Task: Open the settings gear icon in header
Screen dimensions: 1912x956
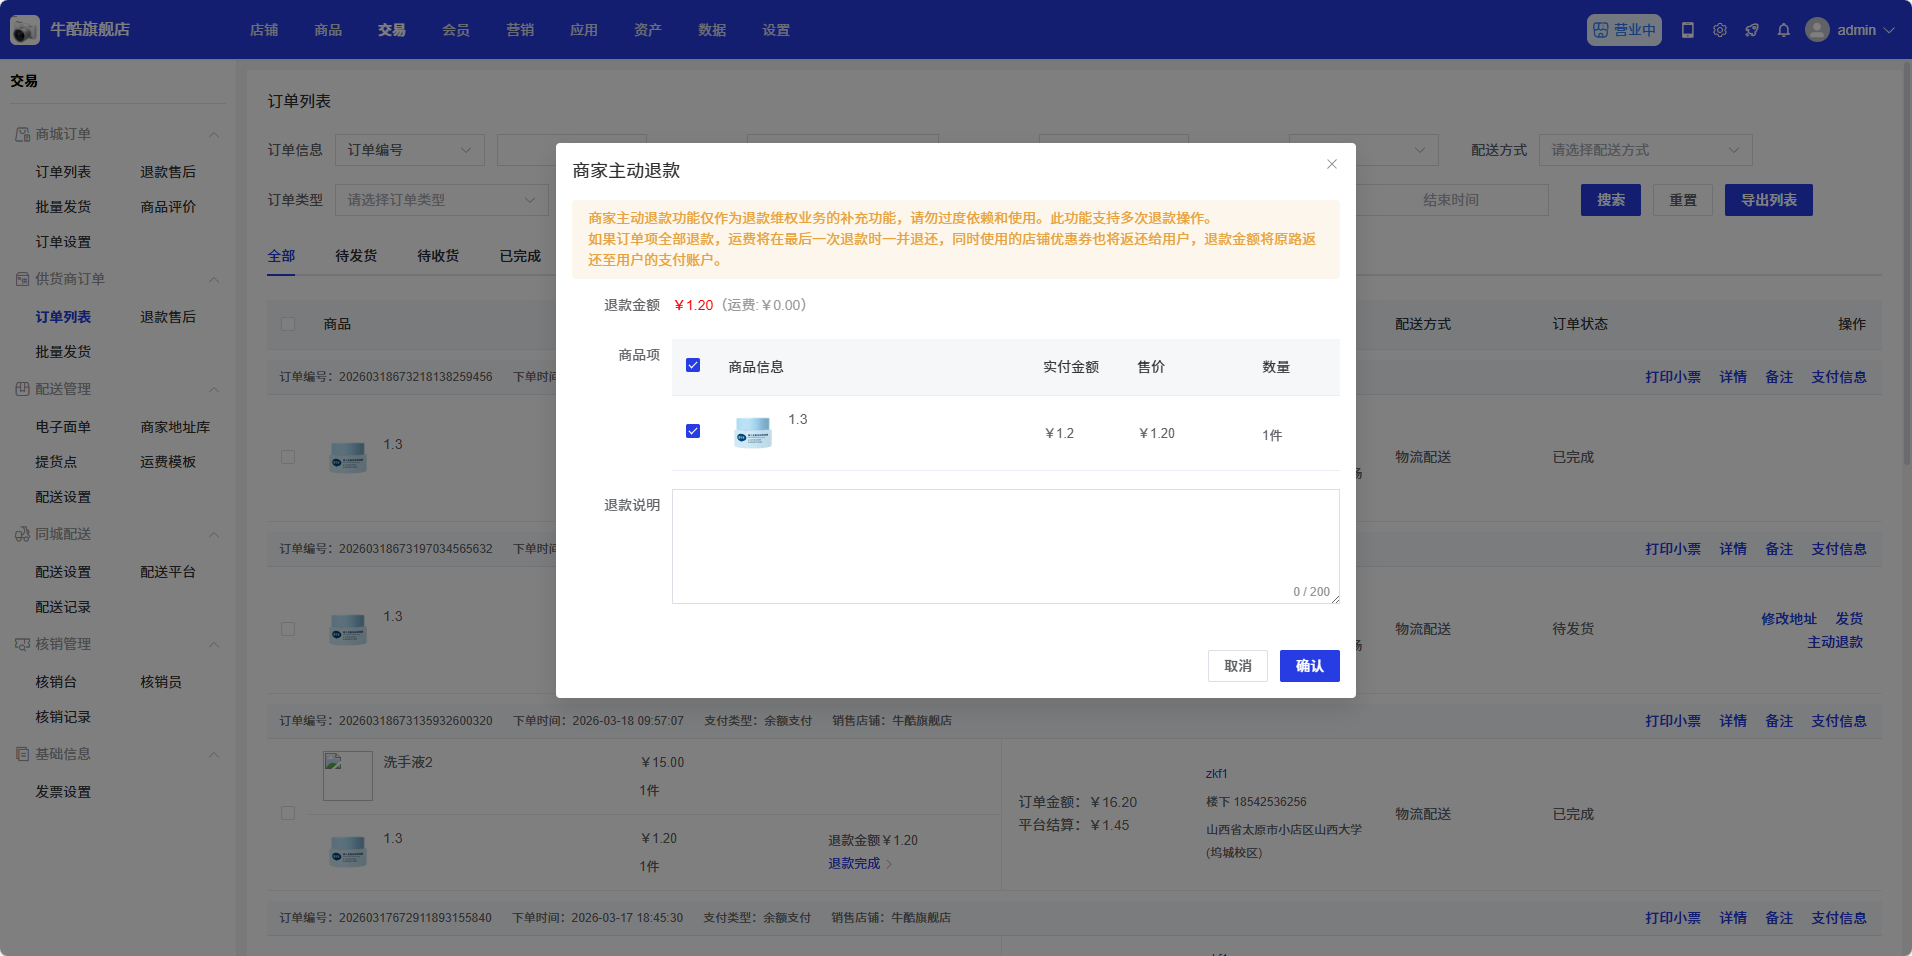Action: [1720, 30]
